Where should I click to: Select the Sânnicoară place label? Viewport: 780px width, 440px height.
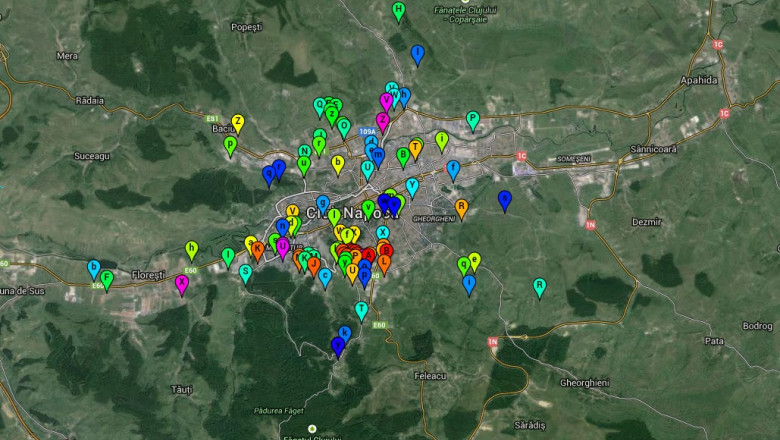click(653, 149)
